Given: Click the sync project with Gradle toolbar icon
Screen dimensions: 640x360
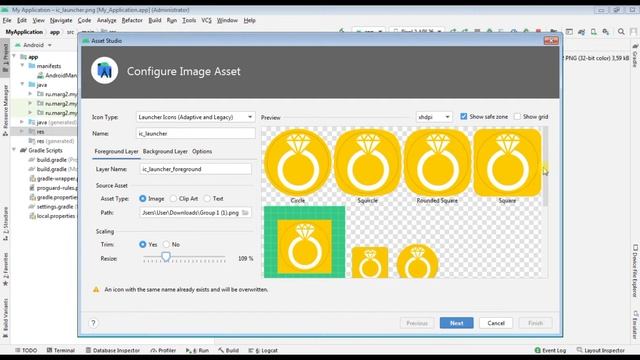Looking at the screenshot, I should (581, 31).
